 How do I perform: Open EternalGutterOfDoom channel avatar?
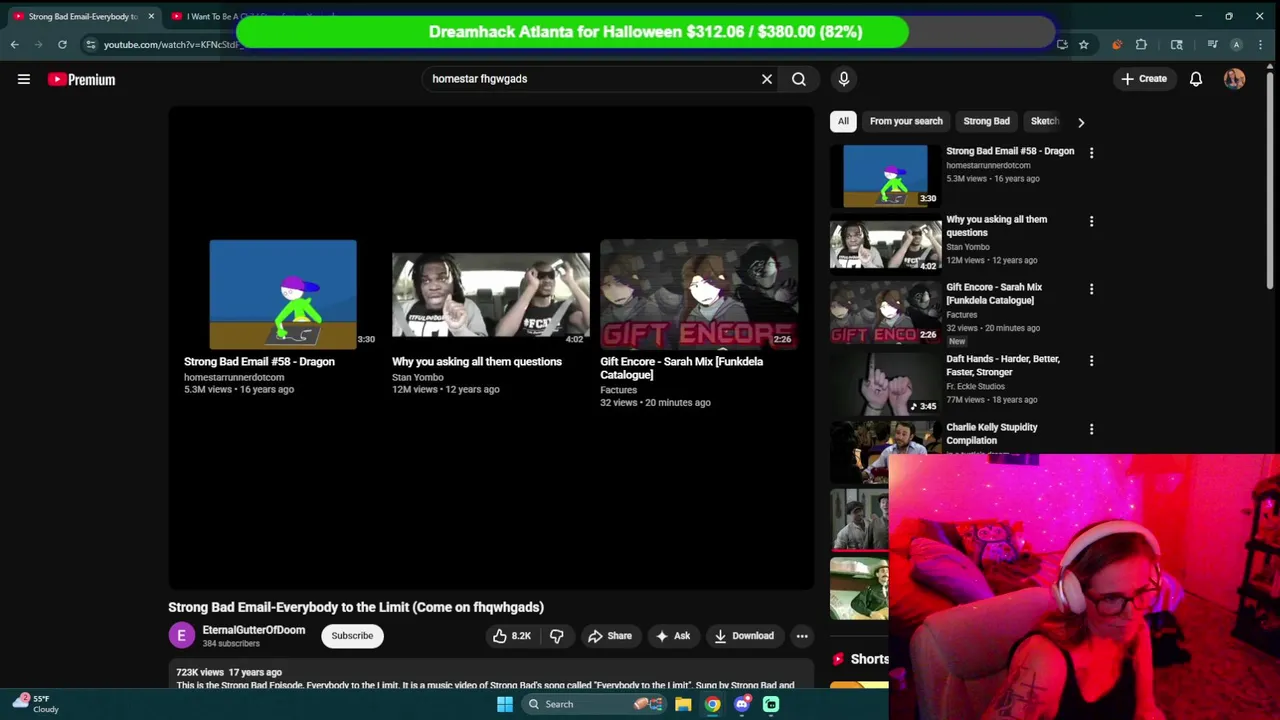[x=182, y=636]
